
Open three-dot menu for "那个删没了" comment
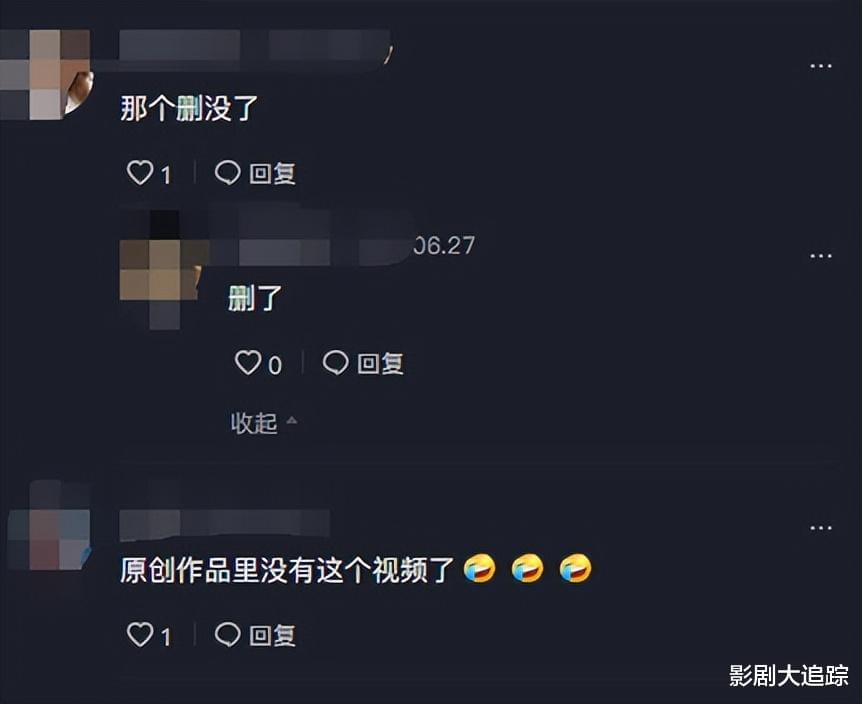point(820,66)
